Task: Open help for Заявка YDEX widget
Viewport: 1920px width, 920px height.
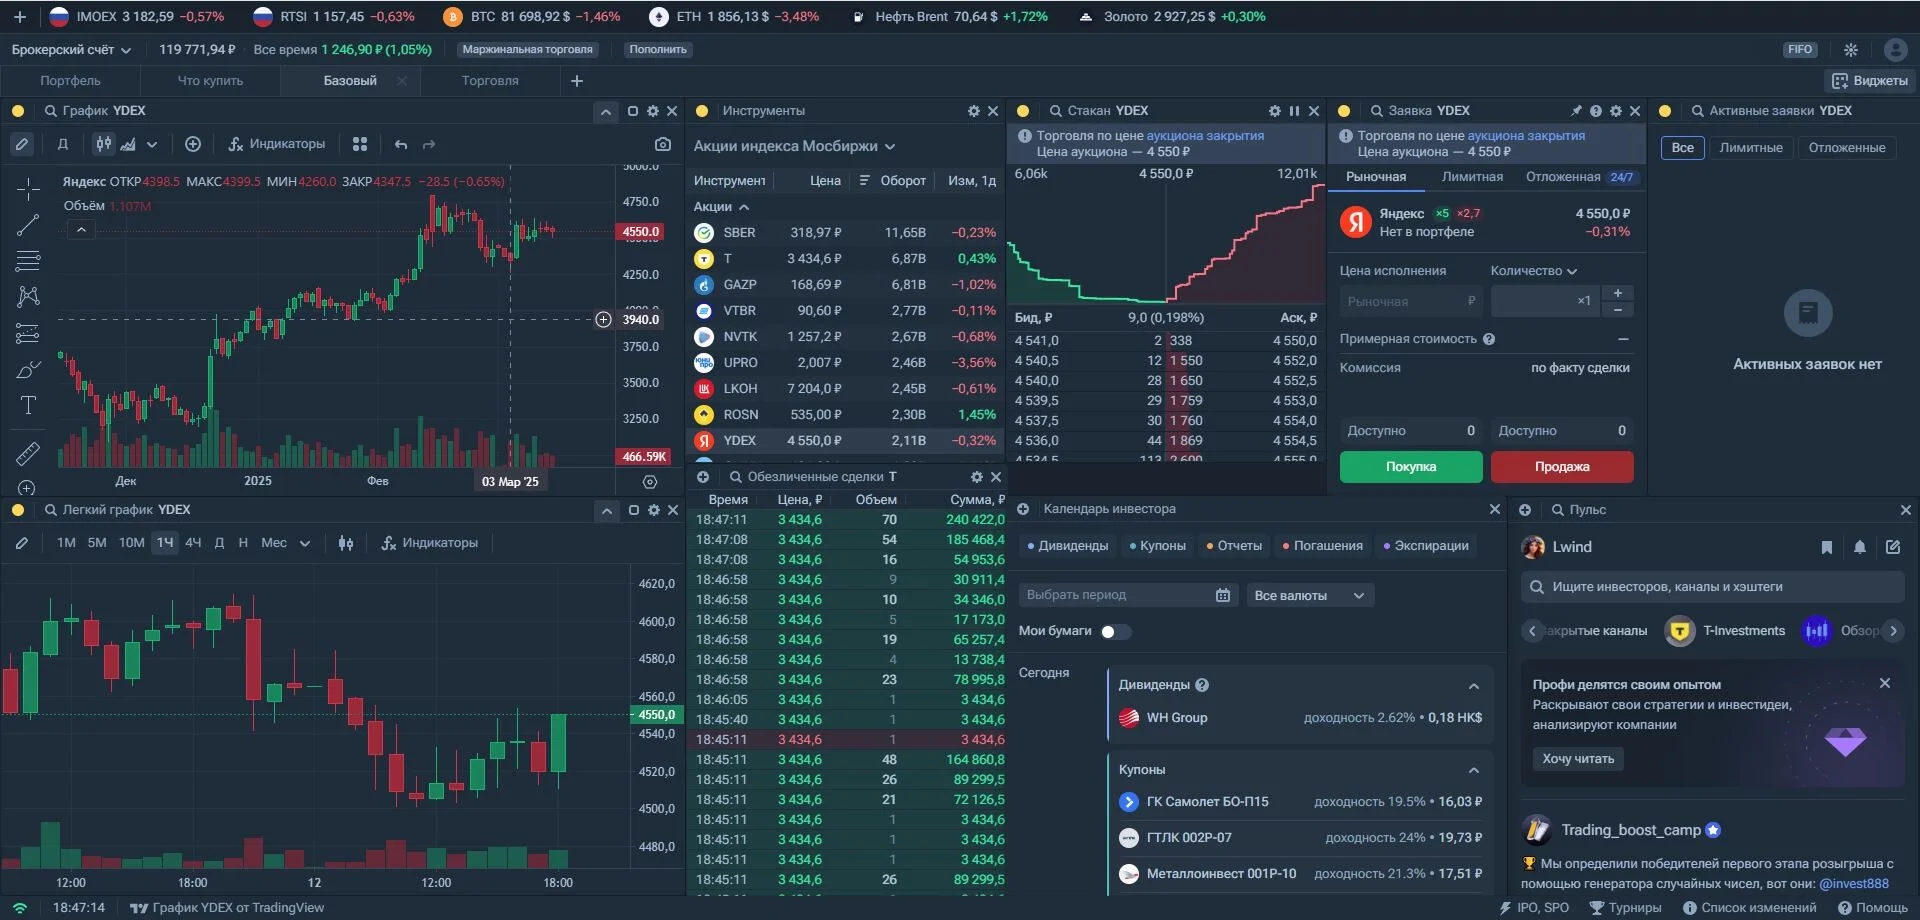Action: [x=1596, y=111]
